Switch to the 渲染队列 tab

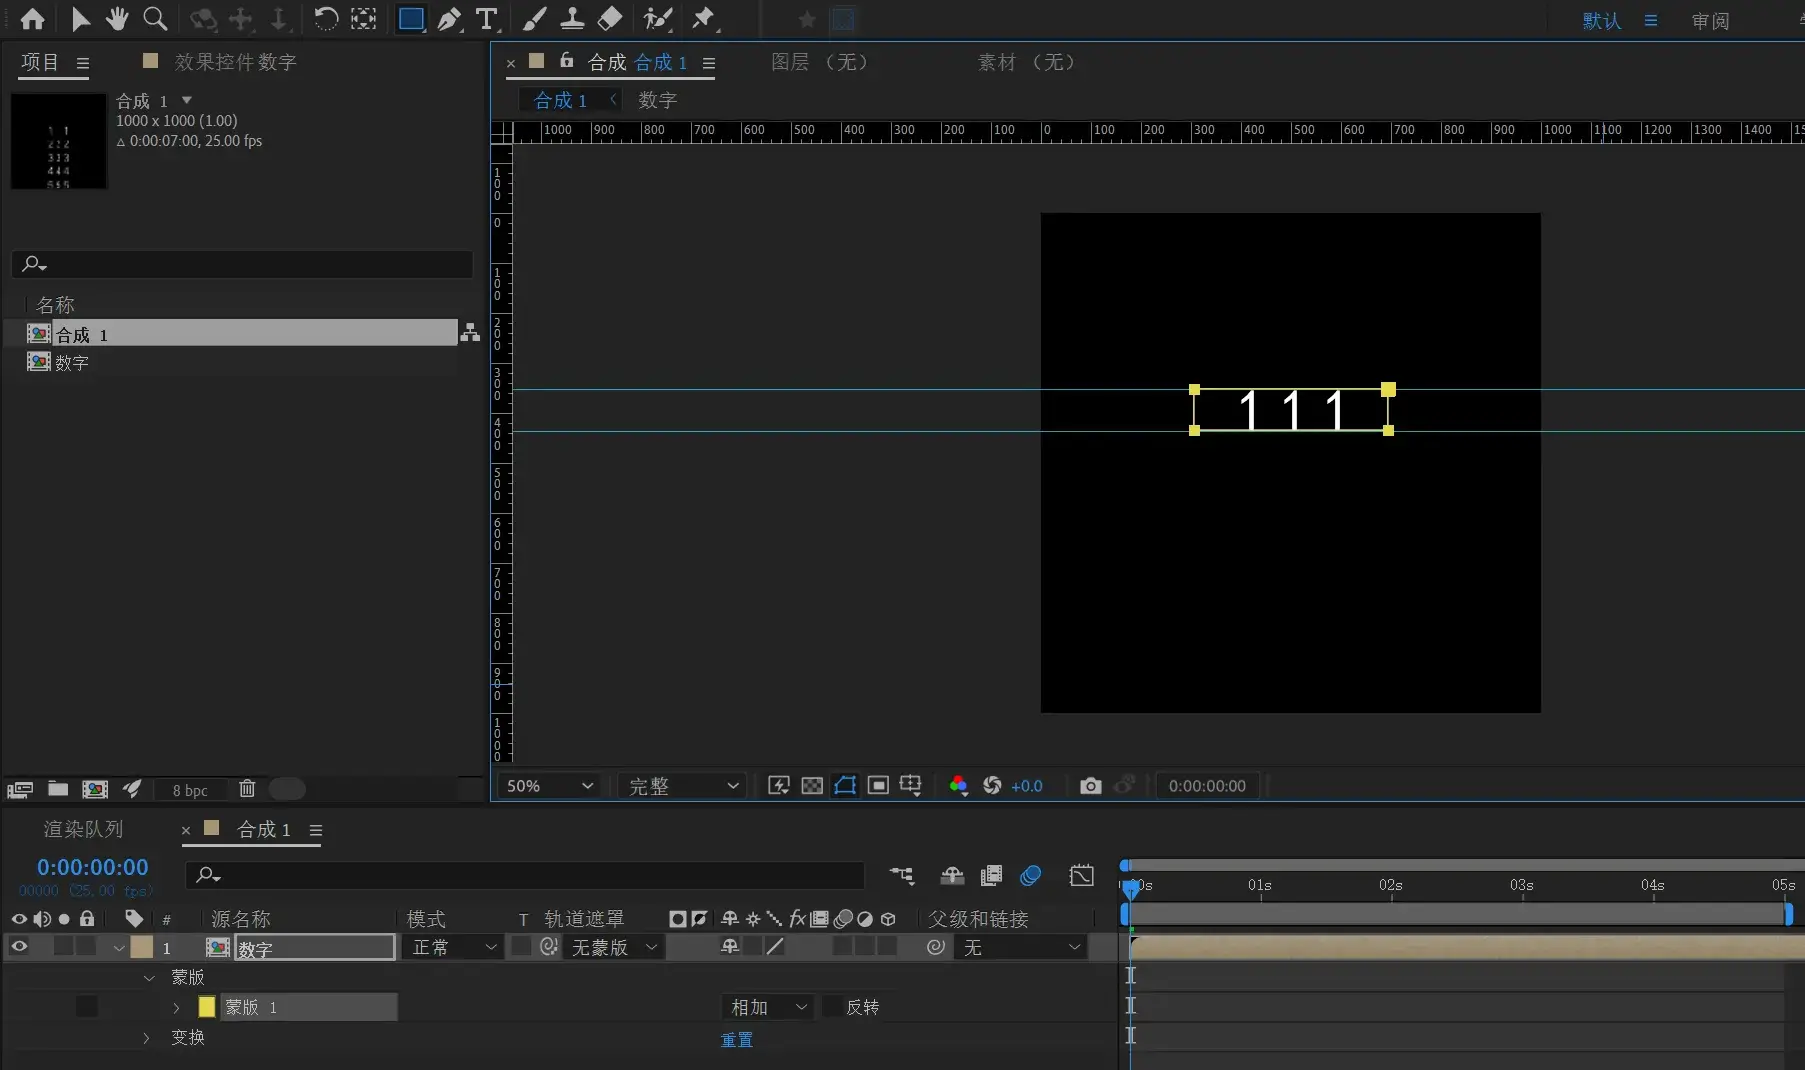(x=83, y=829)
